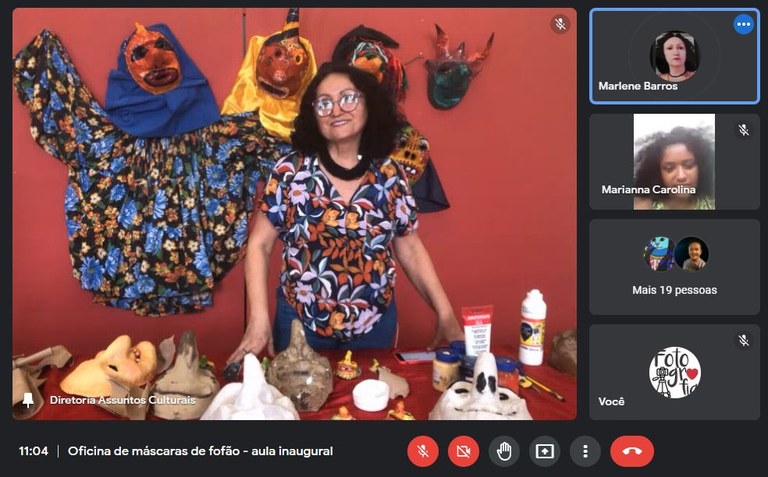This screenshot has width=768, height=477.
Task: Click the pin icon beside Diretoria Assuntos Culturais
Action: click(x=28, y=400)
